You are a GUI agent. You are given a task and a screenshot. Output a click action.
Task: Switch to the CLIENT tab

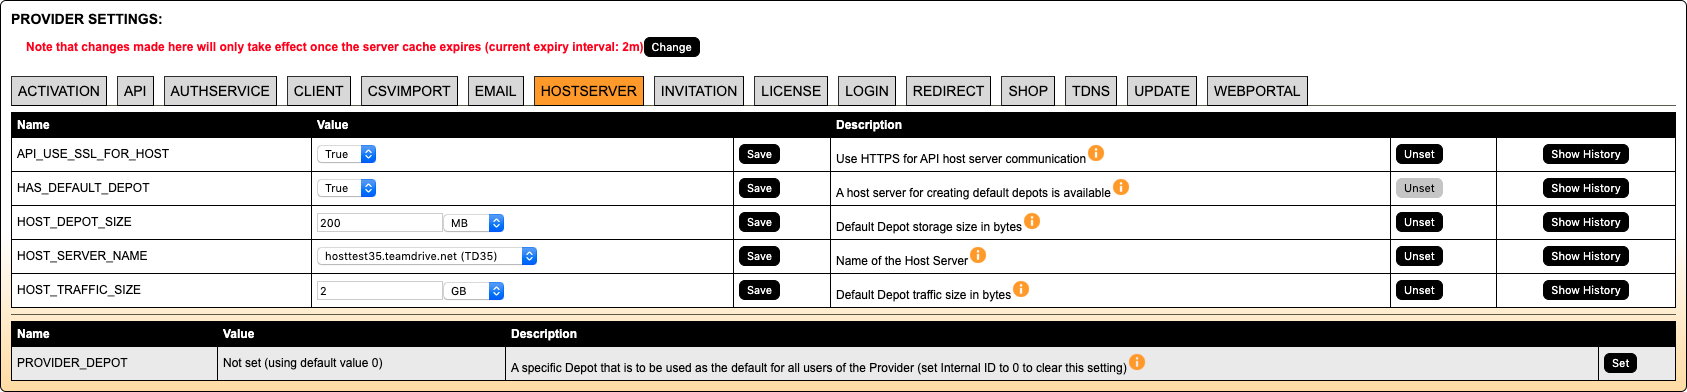click(319, 91)
